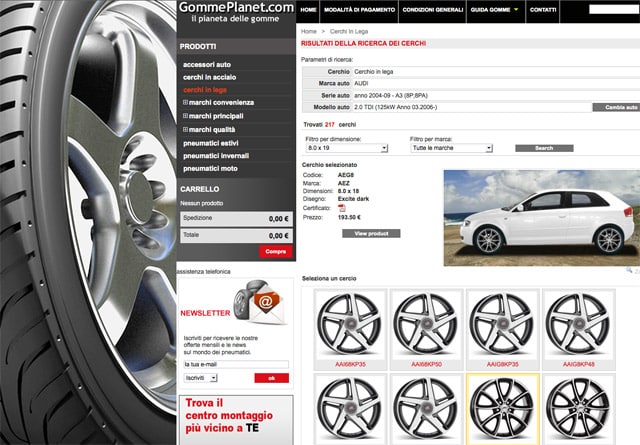Click the top search input field
This screenshot has height=445, width=640.
click(614, 9)
